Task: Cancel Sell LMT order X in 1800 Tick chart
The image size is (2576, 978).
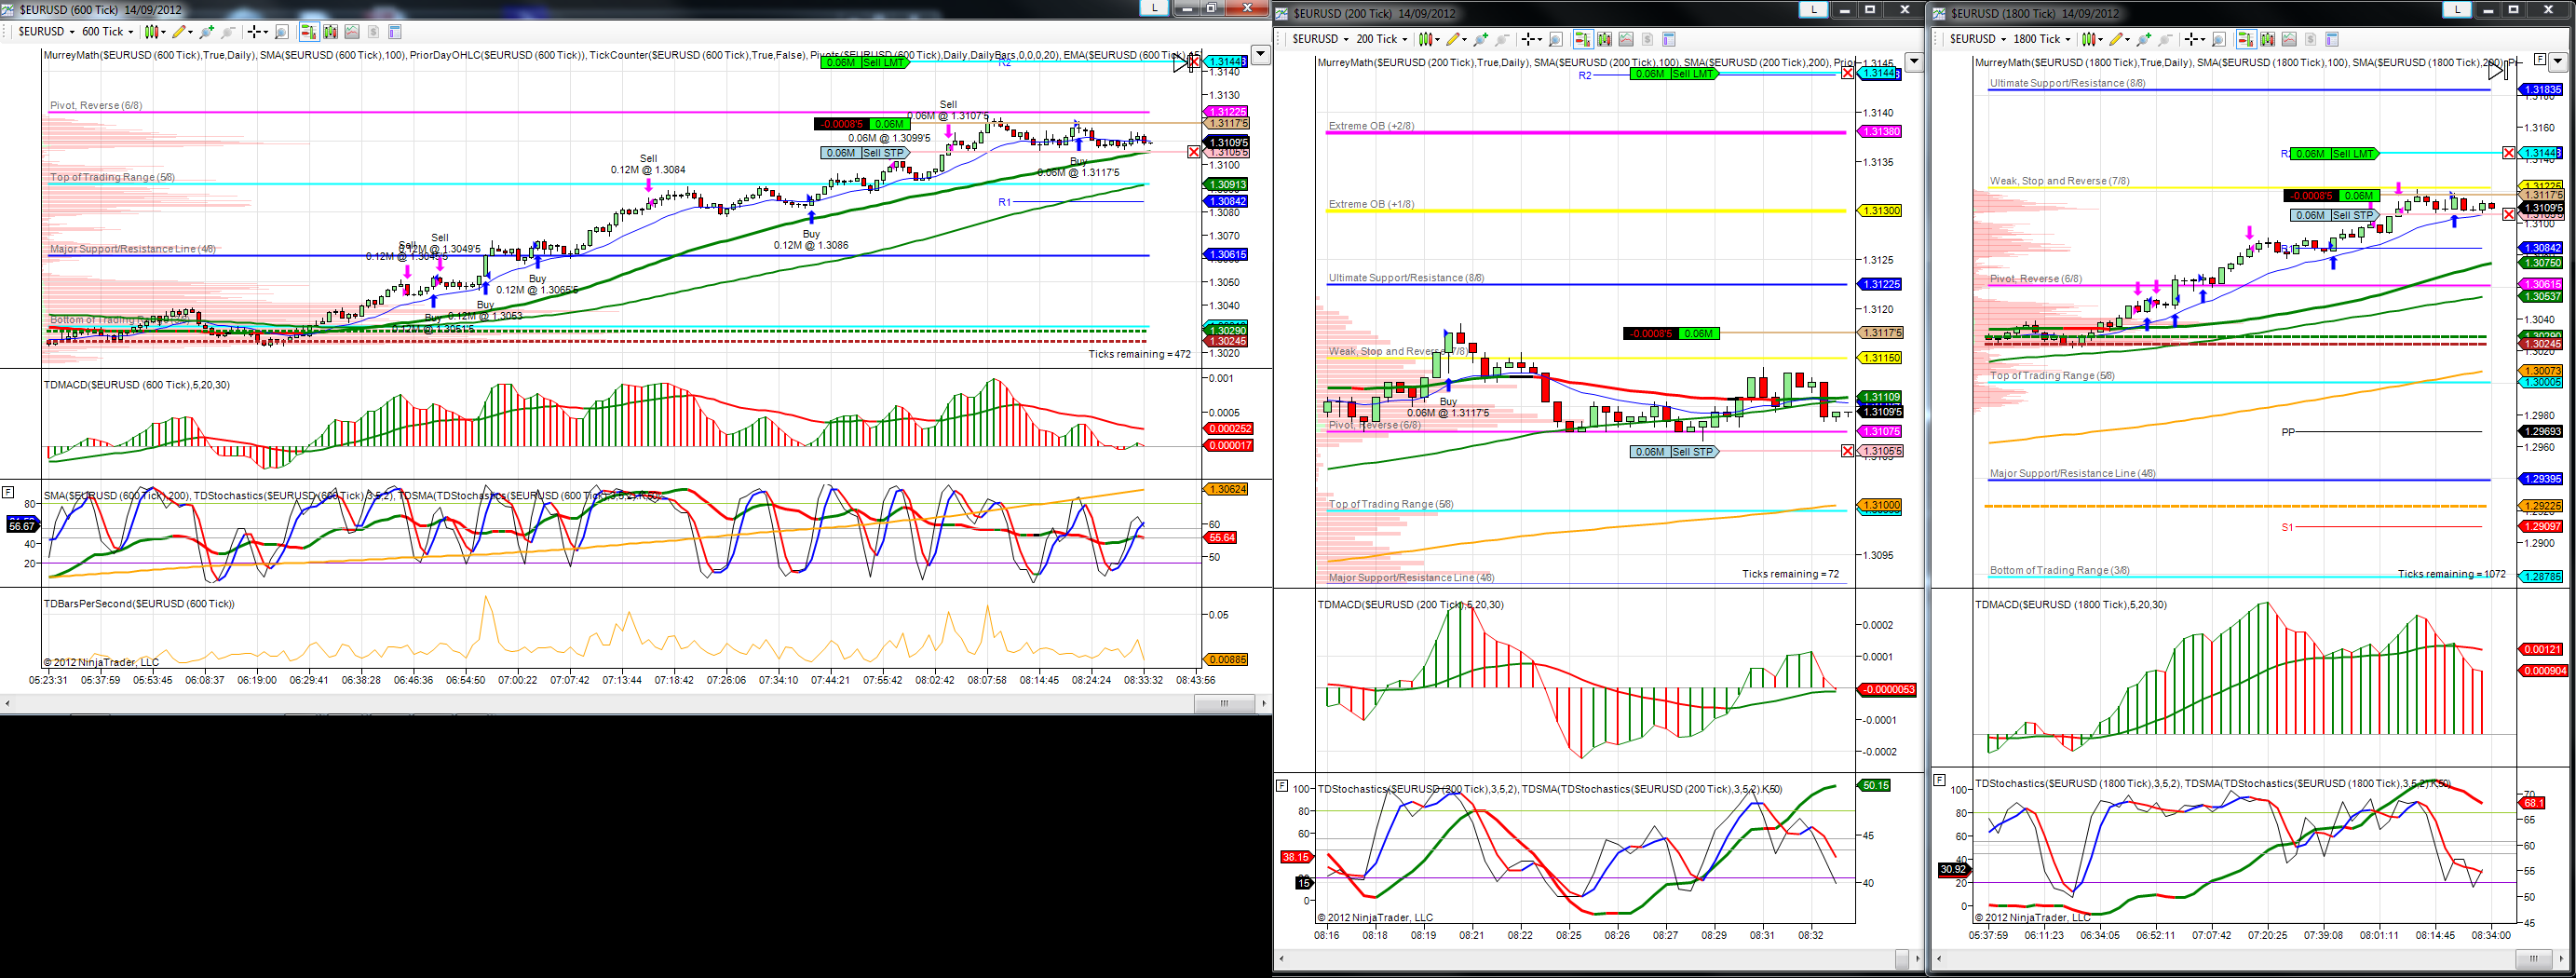Action: (2508, 153)
